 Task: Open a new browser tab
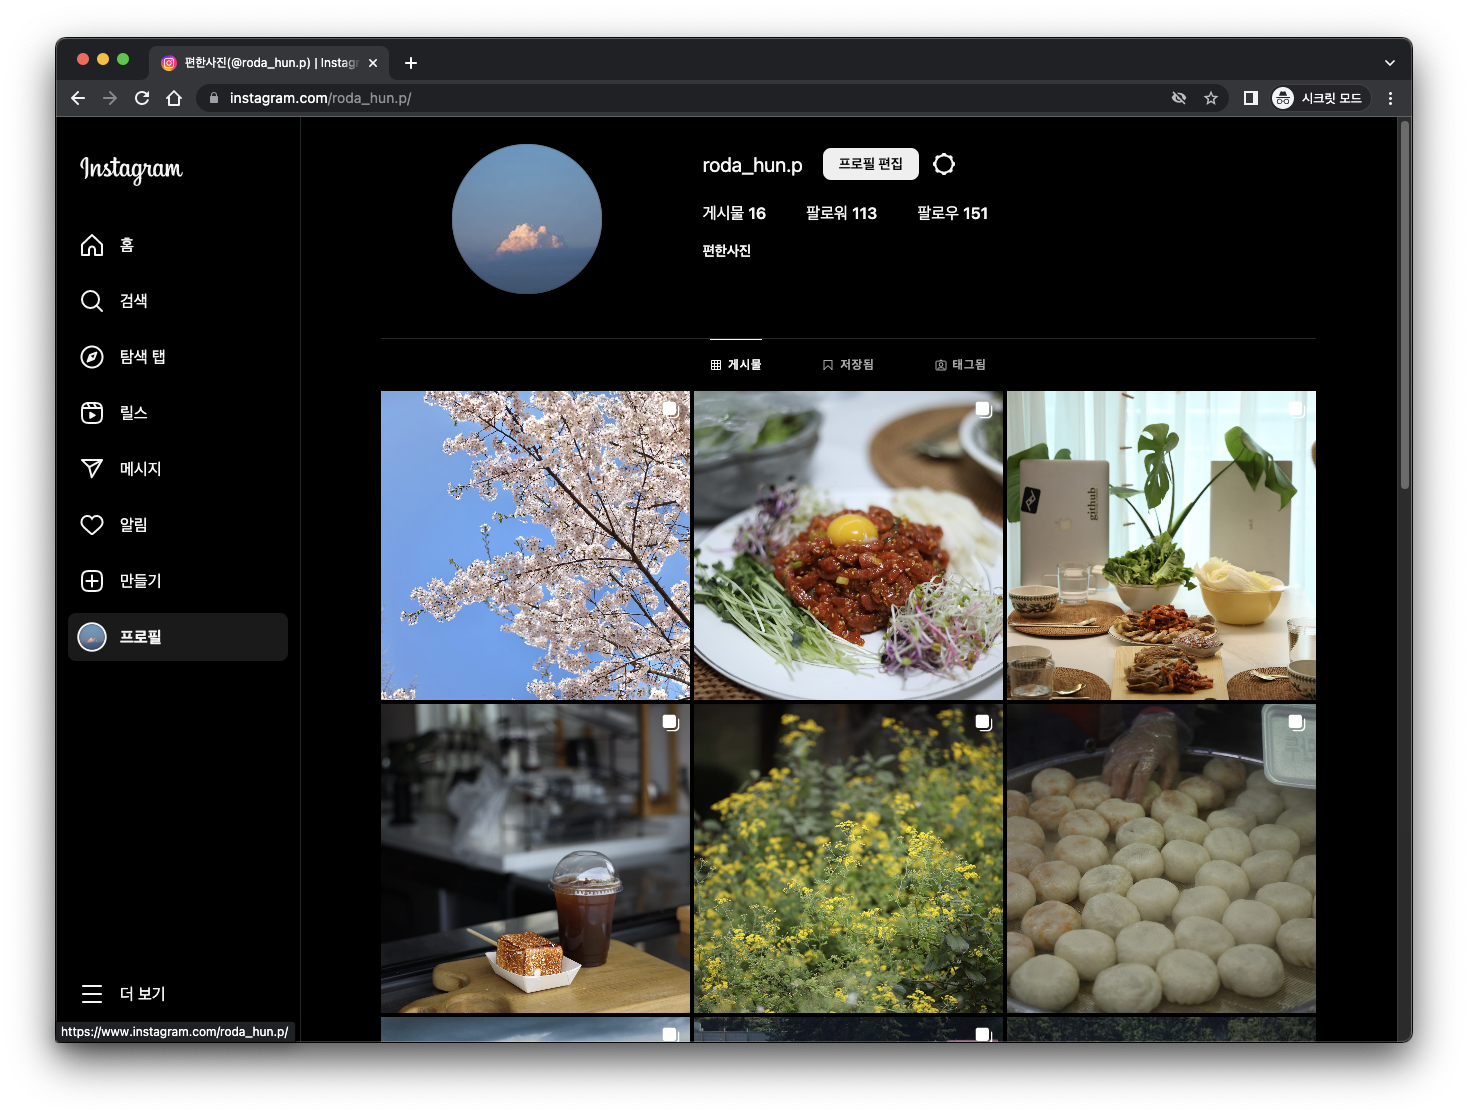[x=411, y=63]
